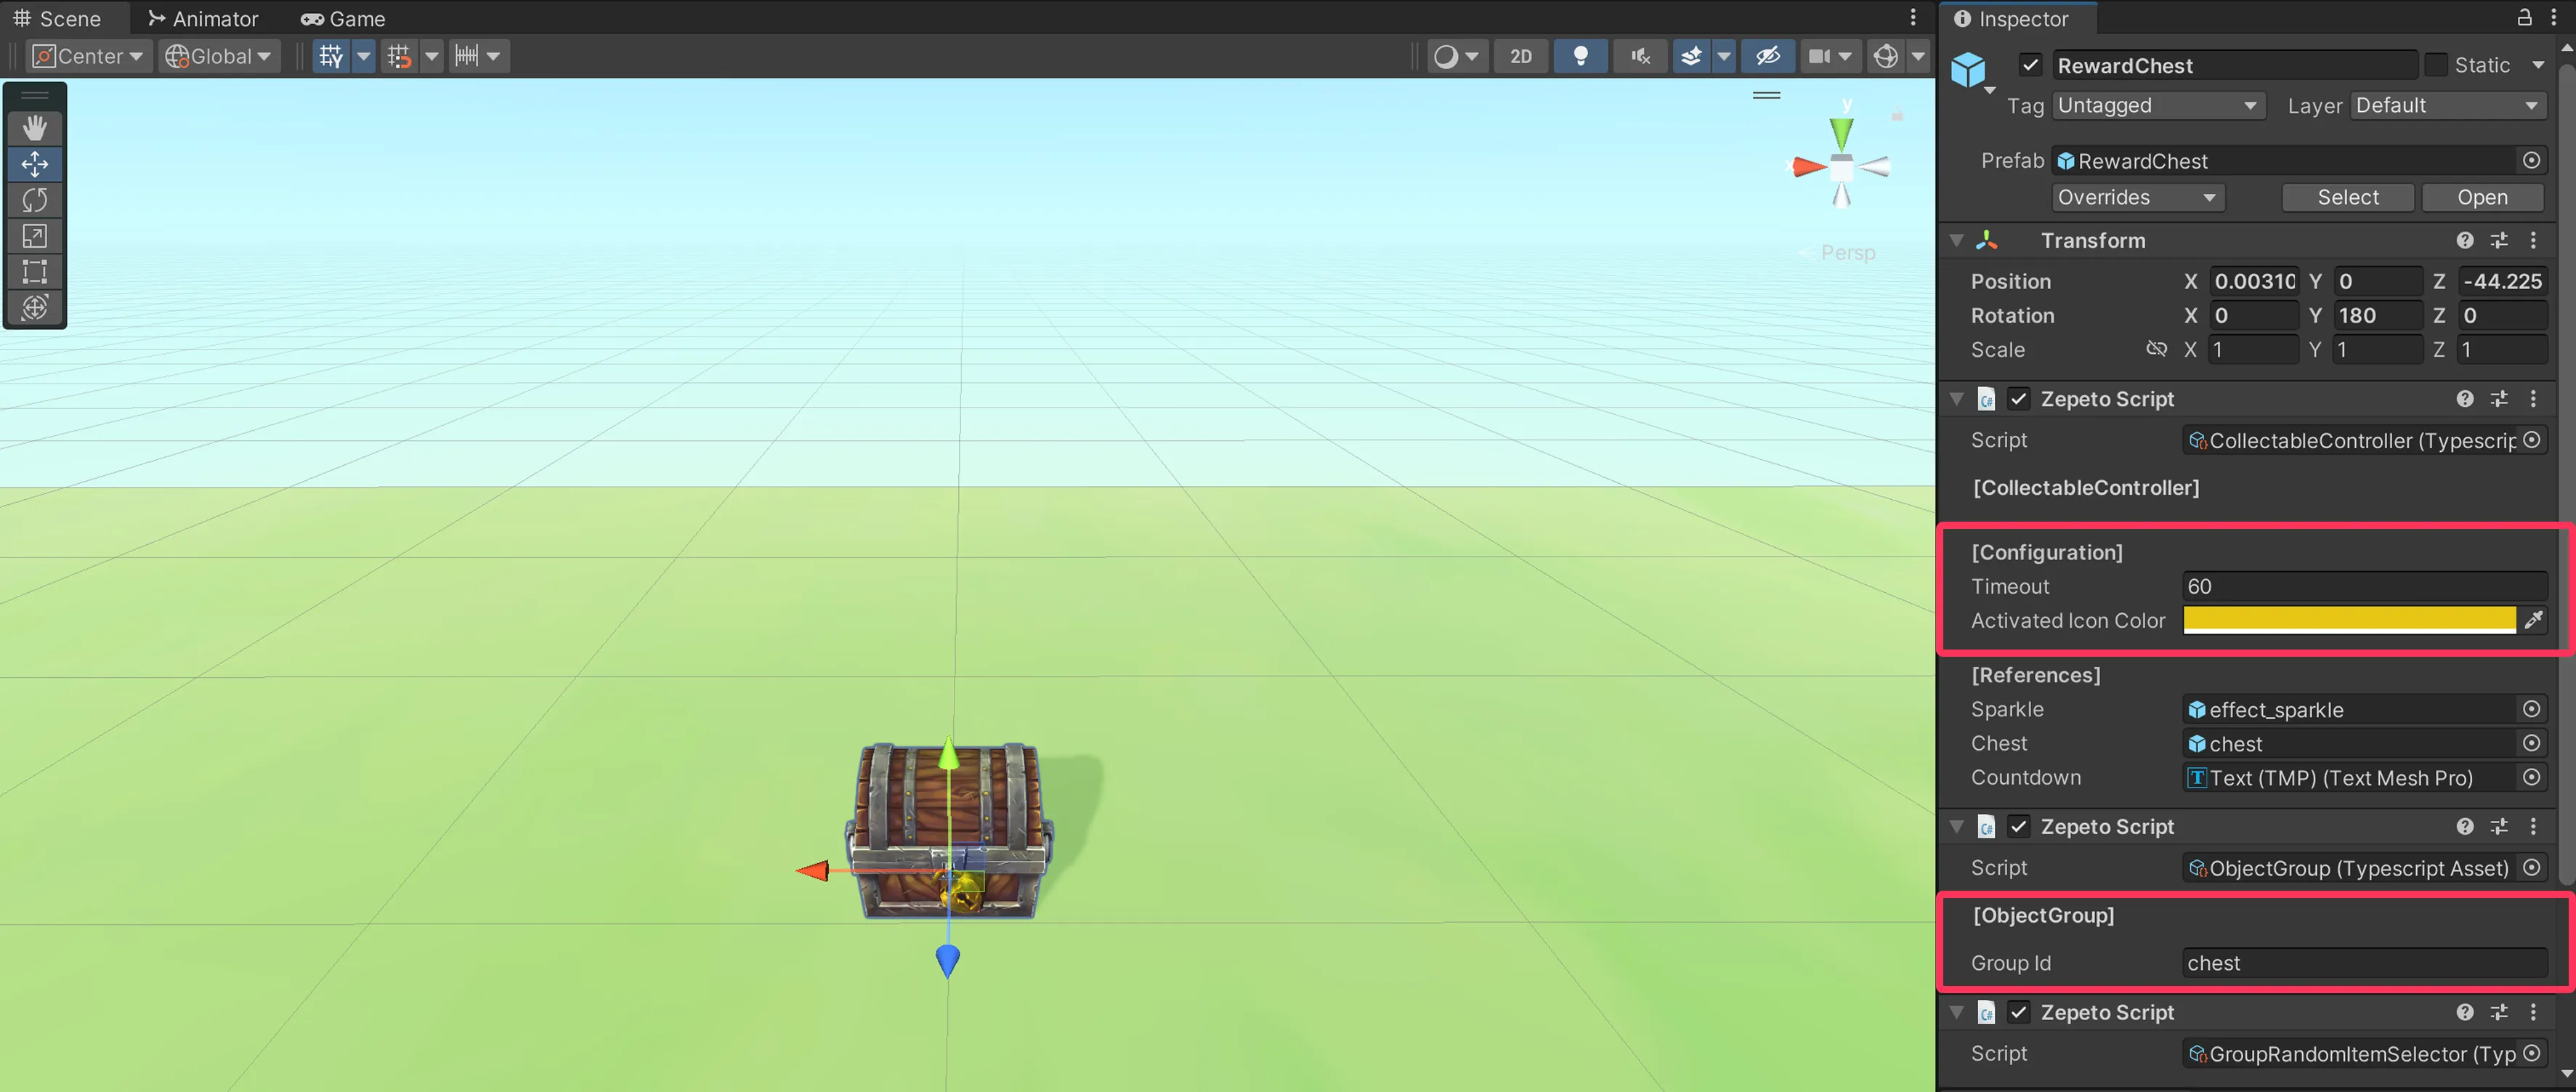Toggle scene effects (skybox, fog)
Screen dimensions: 2576x1092
click(x=1691, y=56)
